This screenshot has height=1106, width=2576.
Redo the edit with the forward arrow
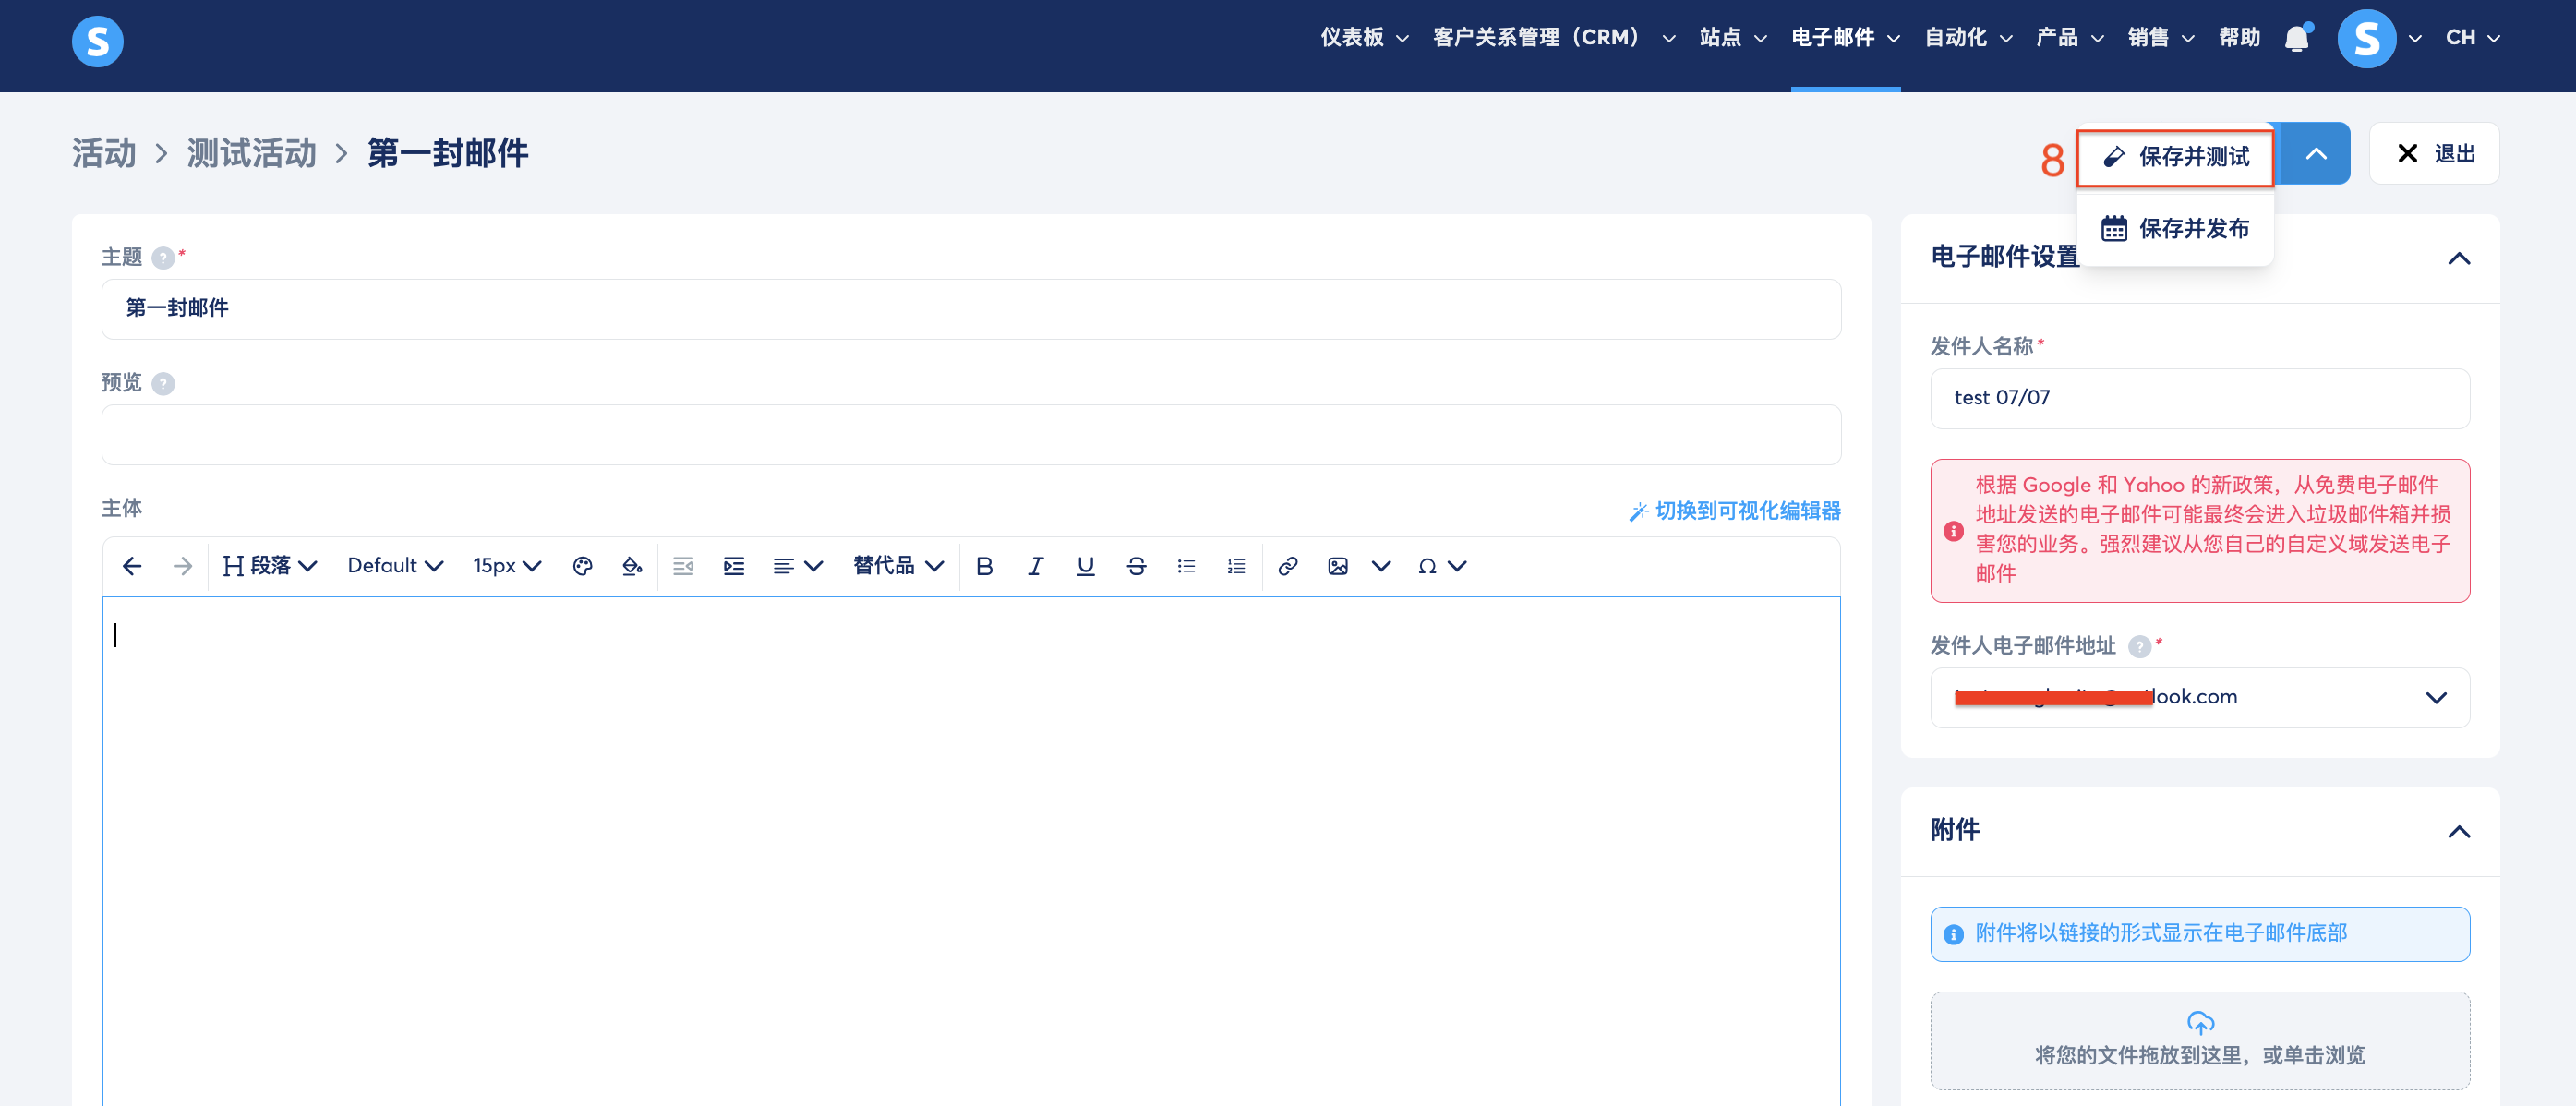pyautogui.click(x=182, y=566)
